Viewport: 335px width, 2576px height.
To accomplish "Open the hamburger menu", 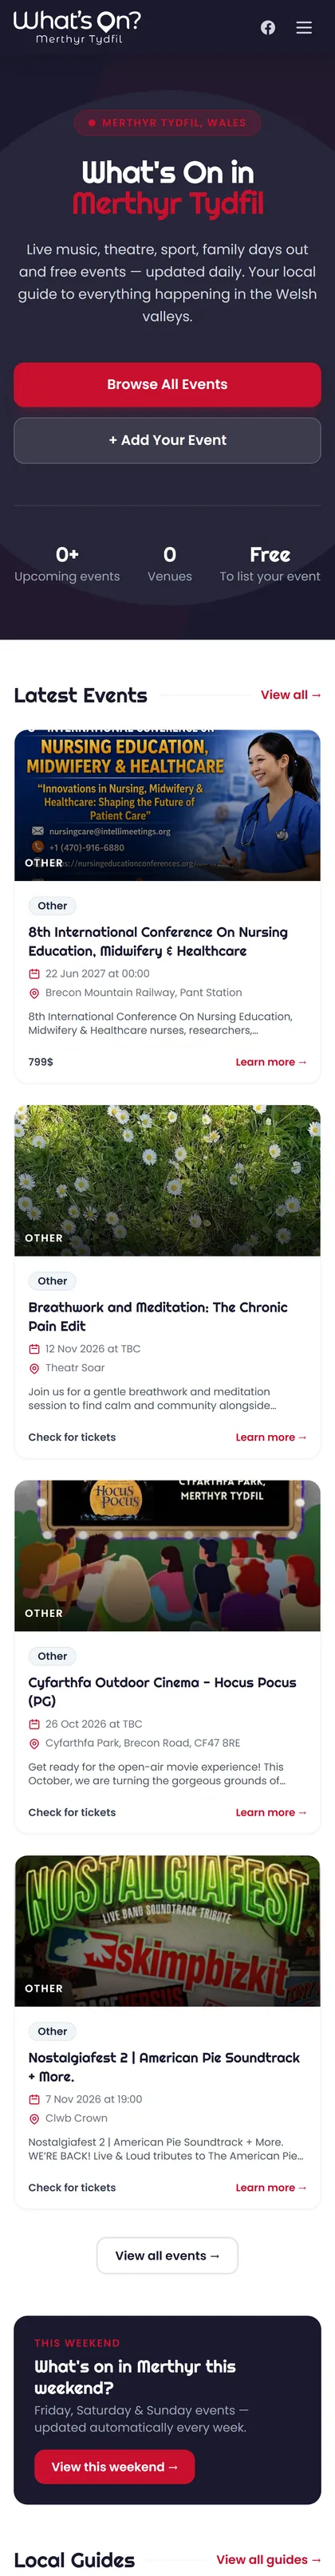I will pos(304,28).
